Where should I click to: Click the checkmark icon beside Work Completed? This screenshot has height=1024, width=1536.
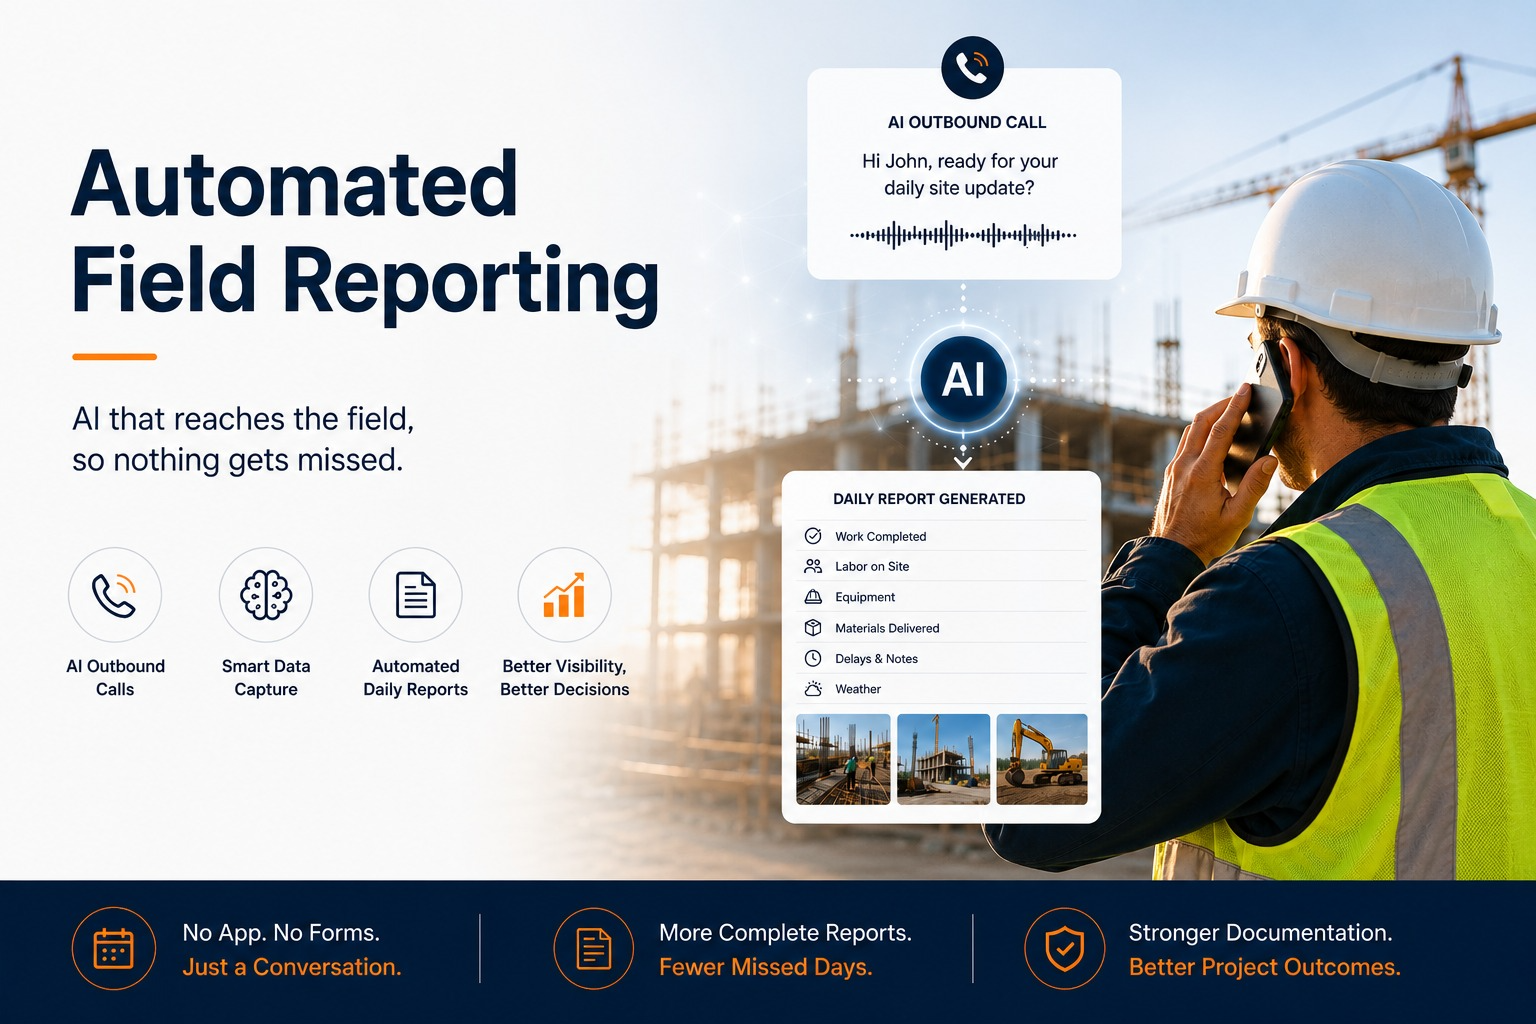click(x=813, y=536)
